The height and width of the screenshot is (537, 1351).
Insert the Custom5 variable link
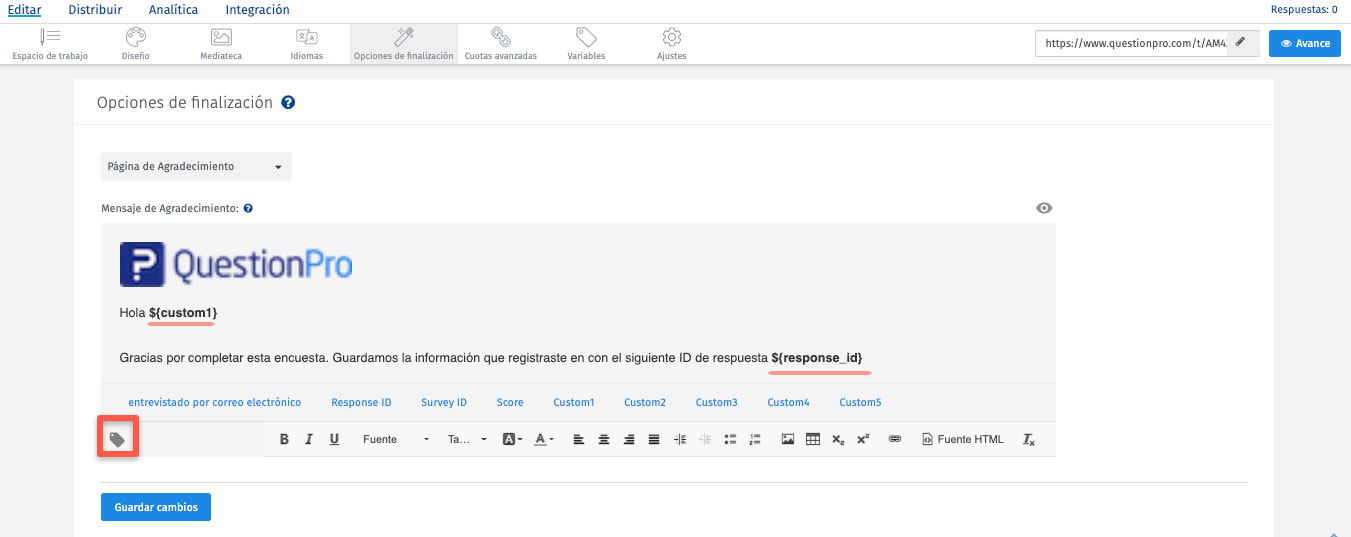(860, 402)
